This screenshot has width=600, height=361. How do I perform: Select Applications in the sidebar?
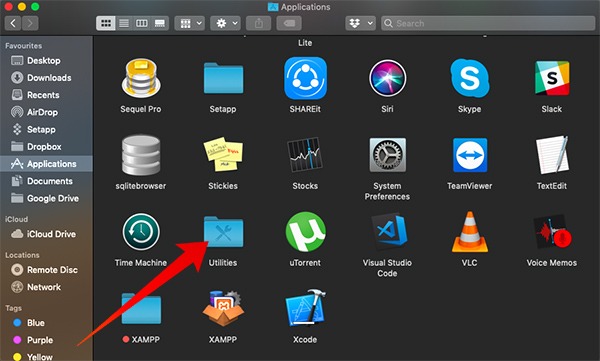click(46, 164)
